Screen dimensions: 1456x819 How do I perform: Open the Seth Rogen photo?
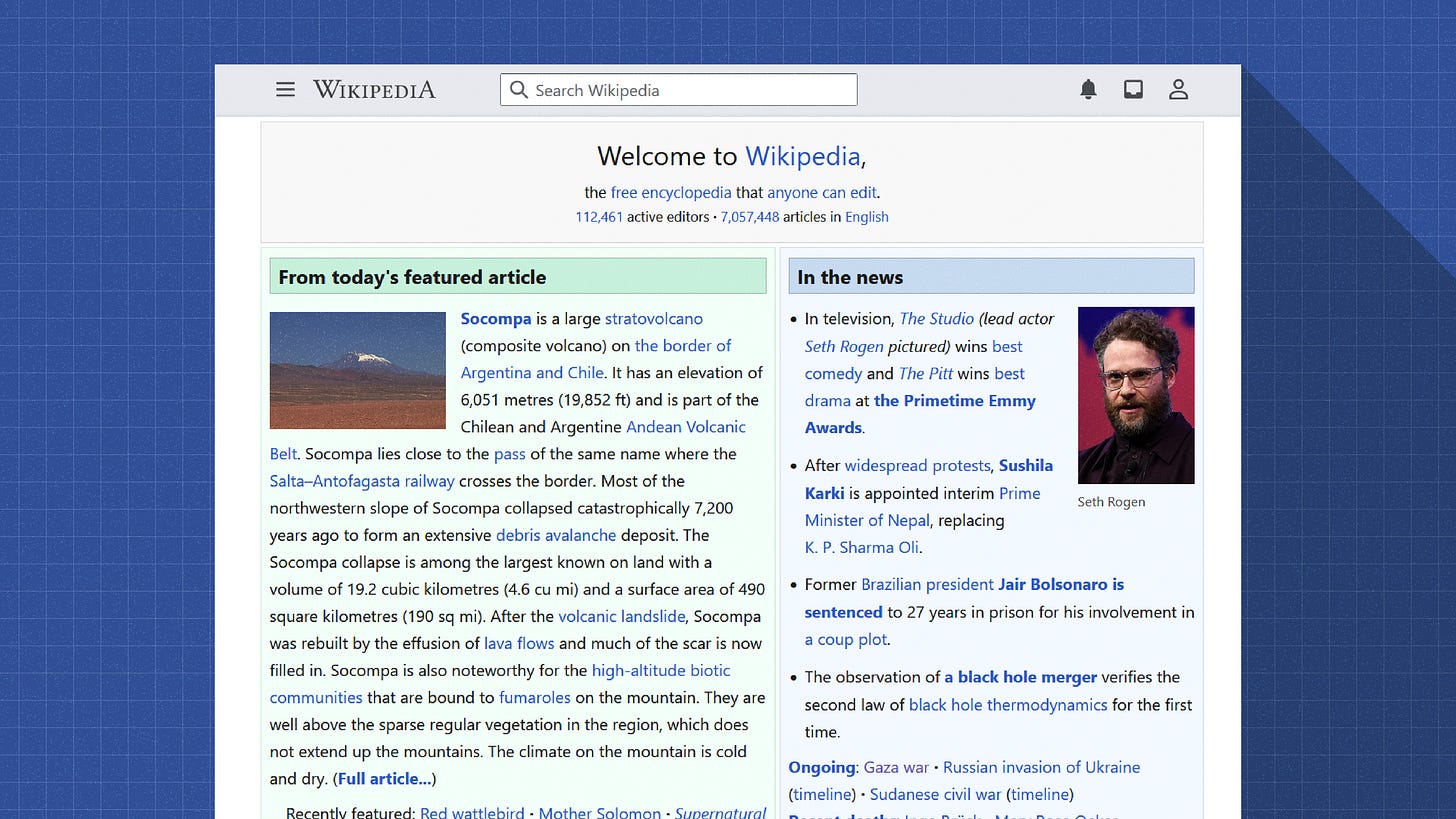(x=1135, y=395)
